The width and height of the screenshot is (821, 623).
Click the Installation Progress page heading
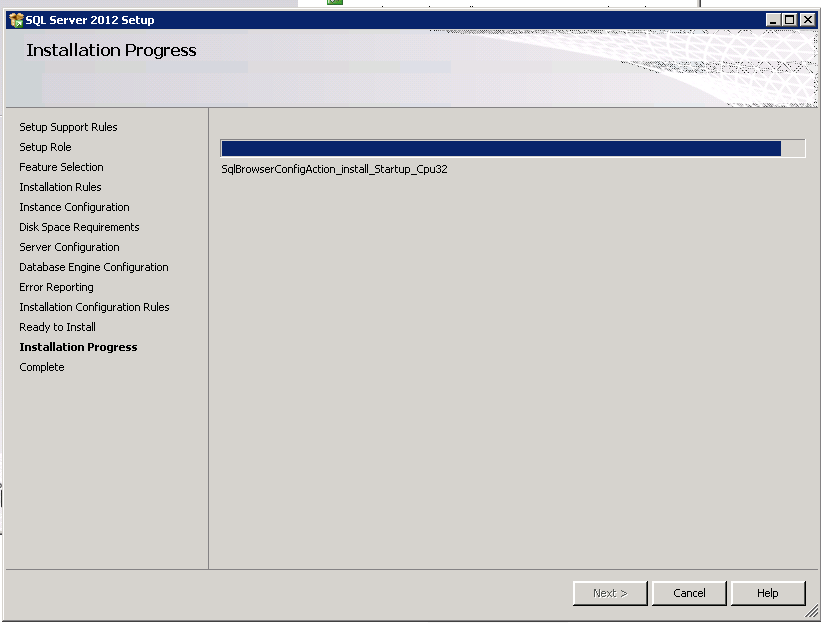coord(111,50)
